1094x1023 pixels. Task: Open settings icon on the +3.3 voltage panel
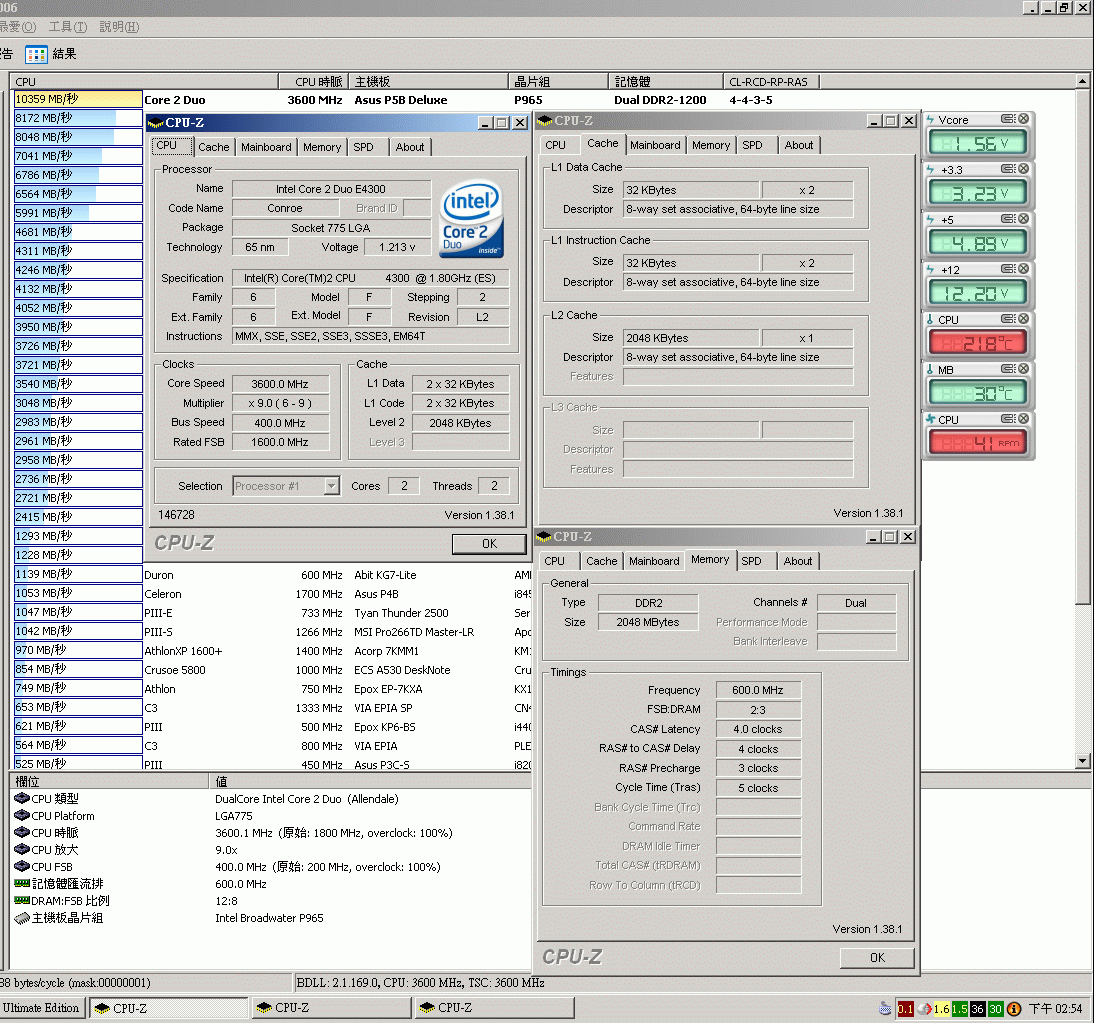[x=1007, y=169]
